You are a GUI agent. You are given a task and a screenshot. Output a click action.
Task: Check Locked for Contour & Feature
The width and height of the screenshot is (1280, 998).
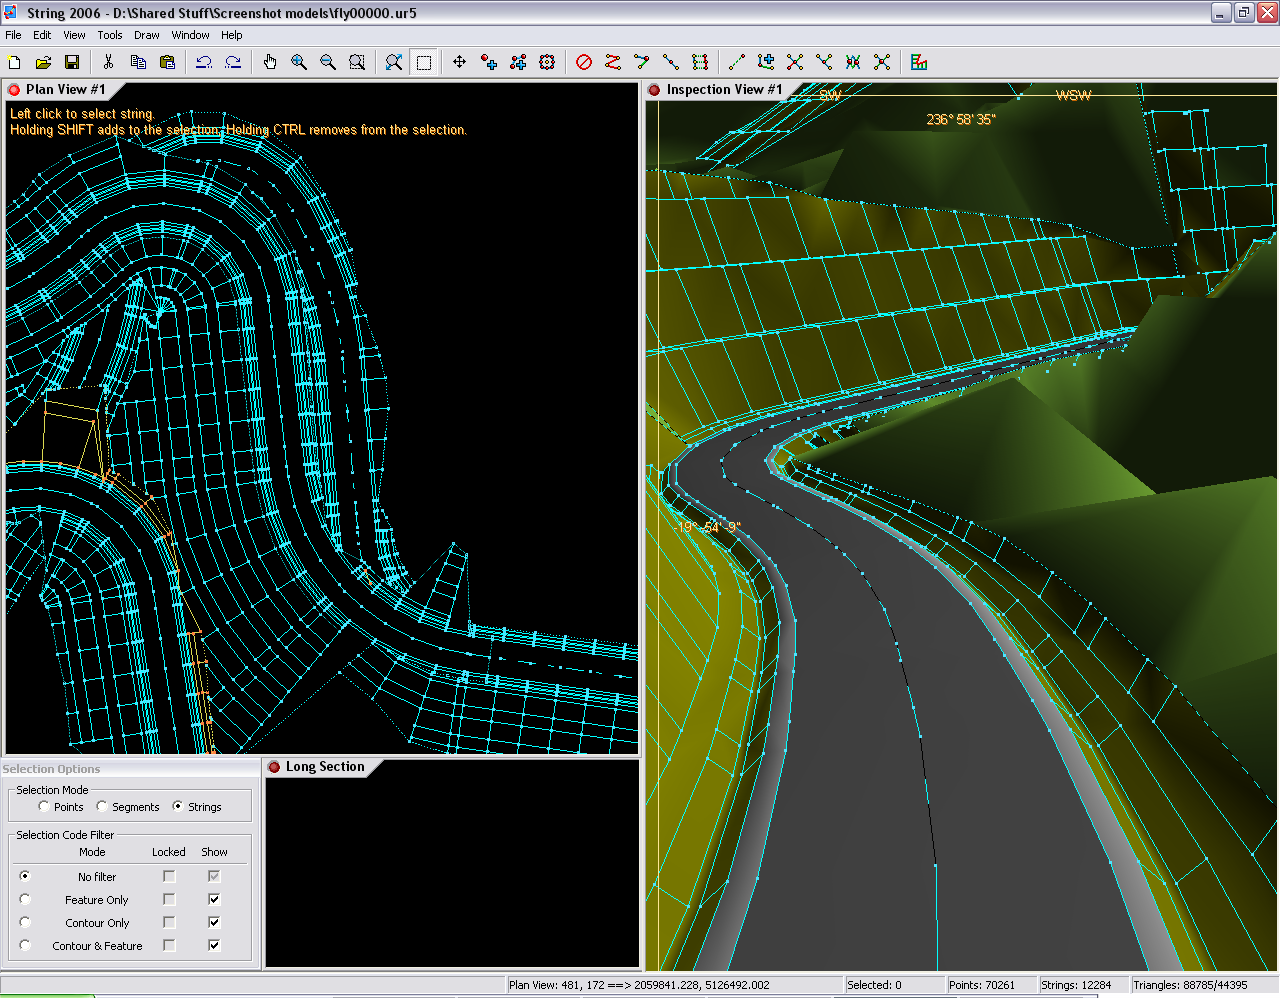pos(169,945)
